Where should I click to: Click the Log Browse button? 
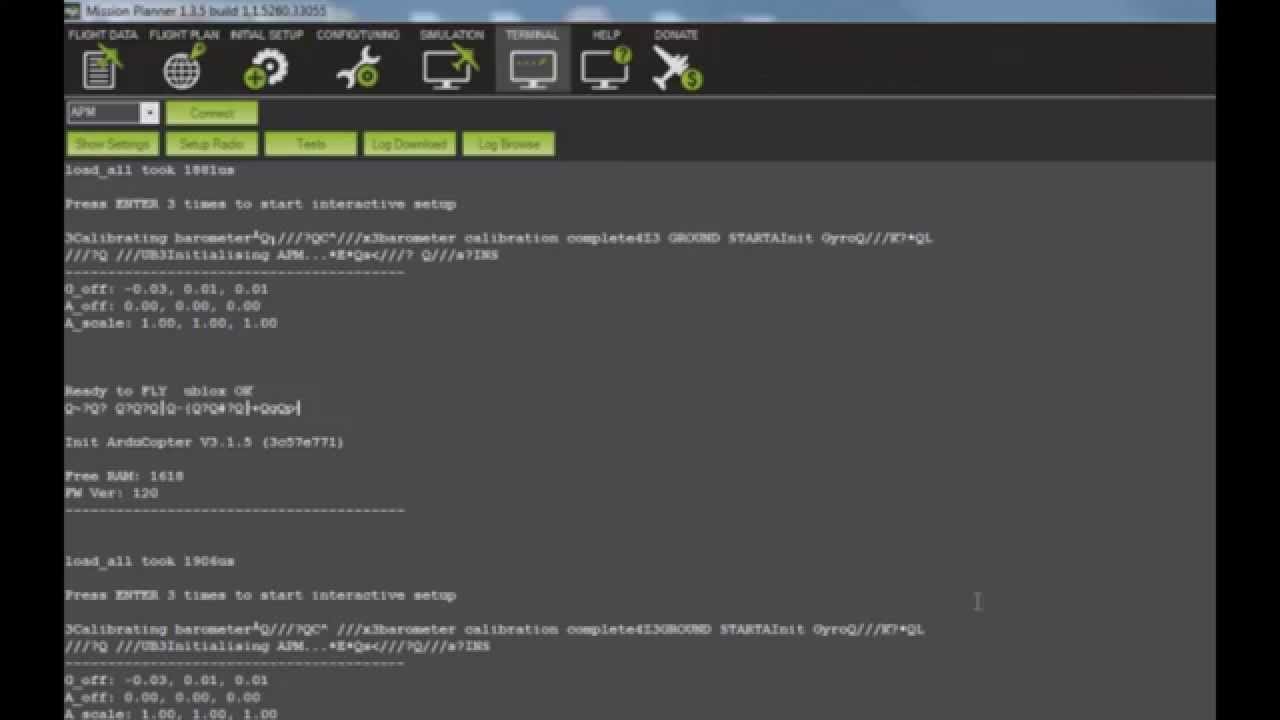pos(509,144)
